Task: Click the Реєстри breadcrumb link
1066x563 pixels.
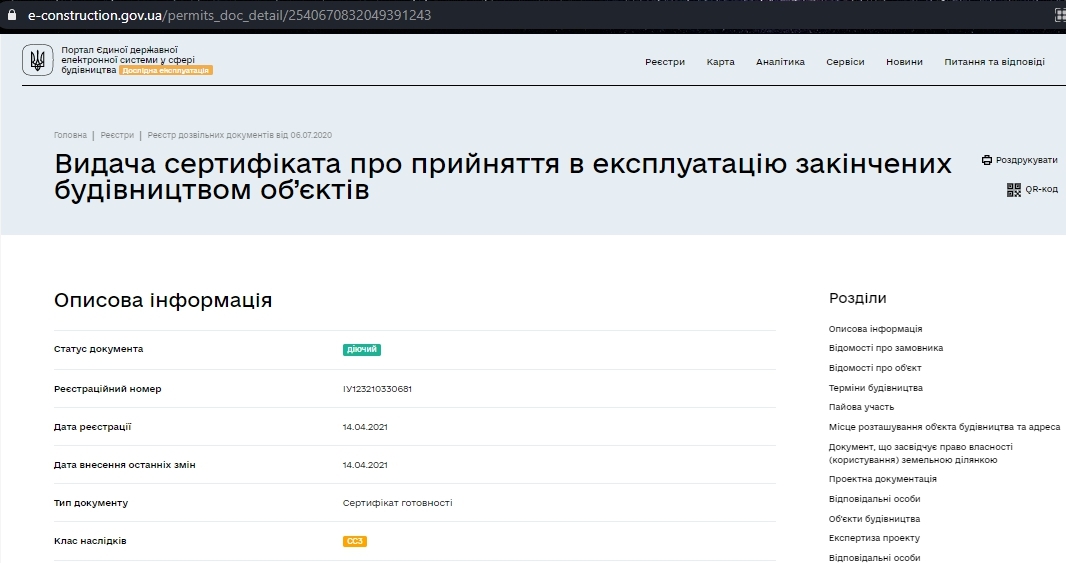Action: coord(117,135)
